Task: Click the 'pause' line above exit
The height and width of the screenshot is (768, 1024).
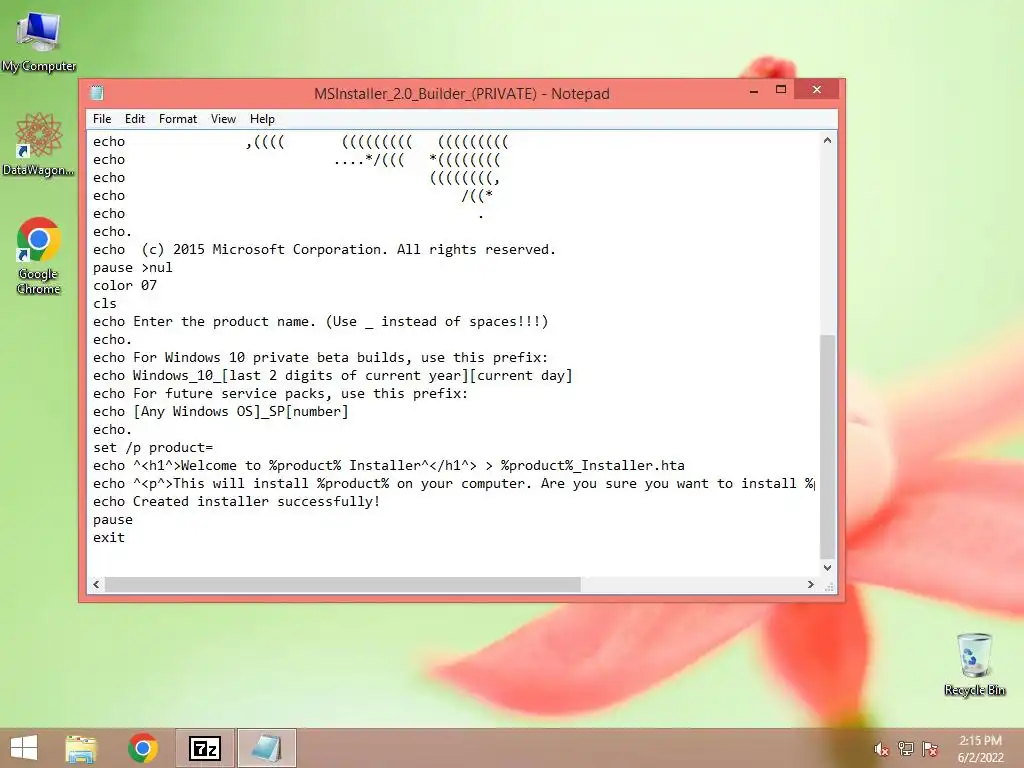Action: 112,520
